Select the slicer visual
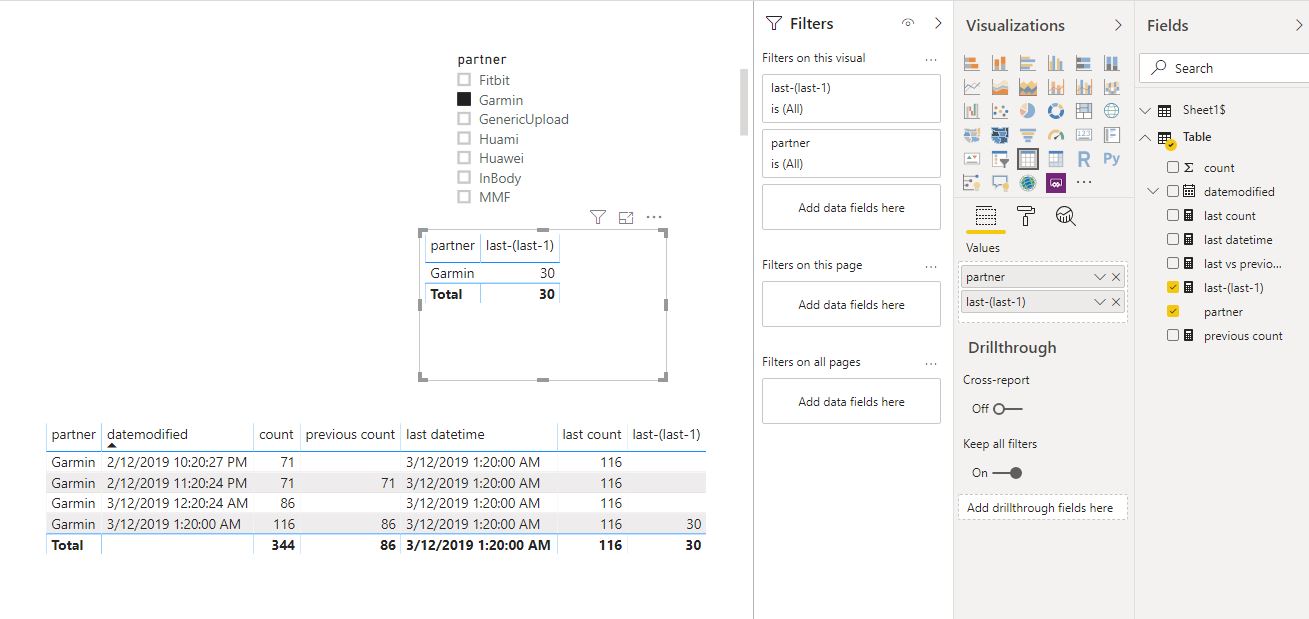 [x=999, y=159]
